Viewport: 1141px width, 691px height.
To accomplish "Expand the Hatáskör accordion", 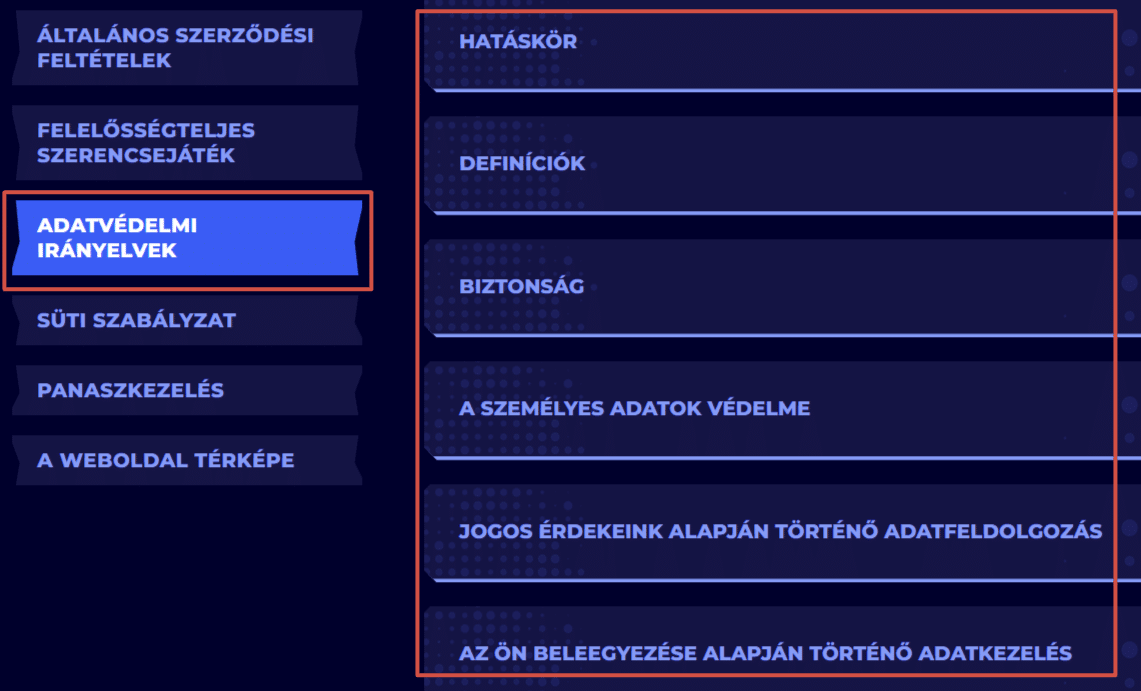I will tap(770, 43).
